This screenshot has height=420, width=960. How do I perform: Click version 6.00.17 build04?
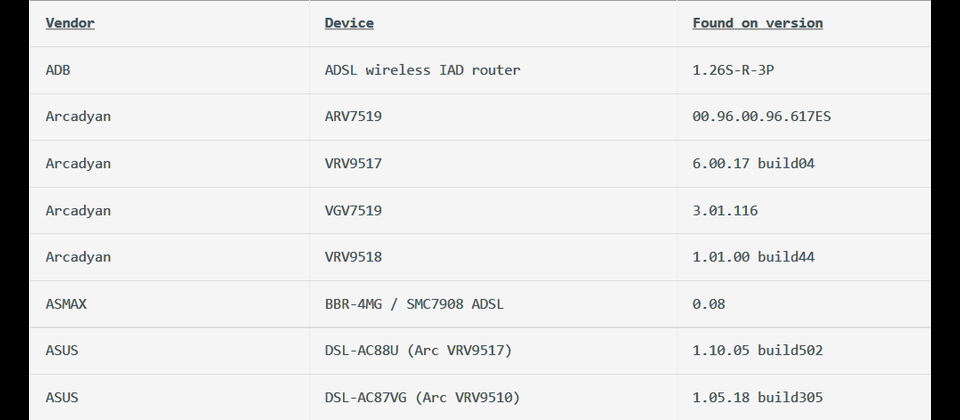754,163
